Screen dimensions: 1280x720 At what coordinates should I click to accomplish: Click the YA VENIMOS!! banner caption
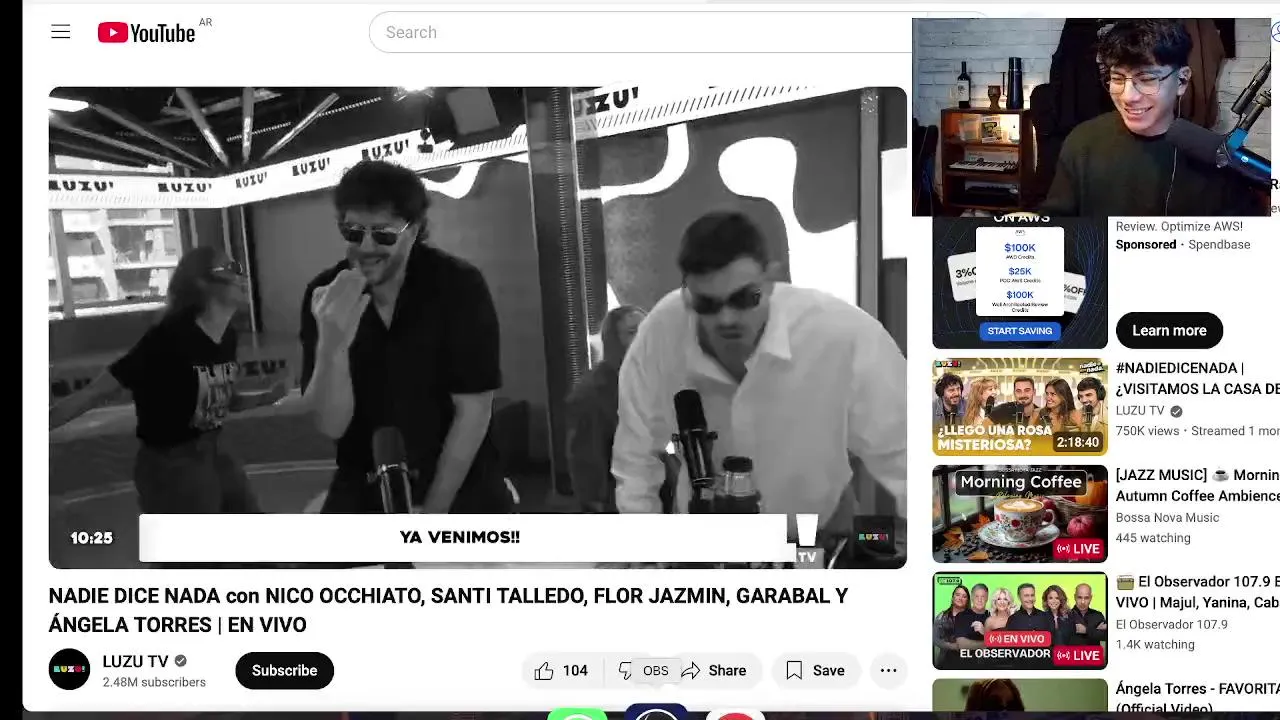460,537
